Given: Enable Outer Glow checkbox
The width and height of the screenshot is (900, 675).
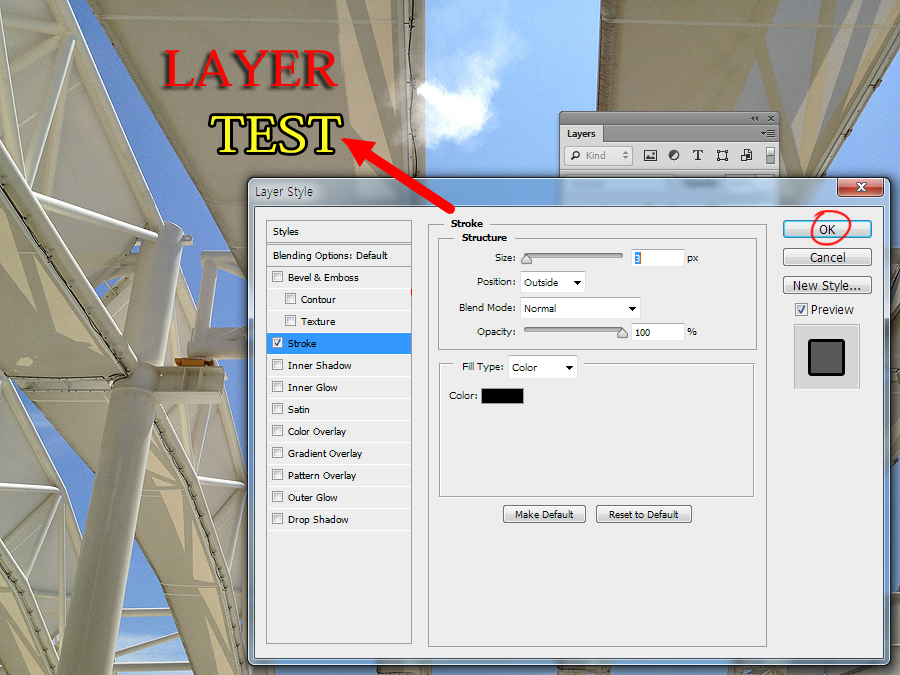Looking at the screenshot, I should (x=277, y=496).
